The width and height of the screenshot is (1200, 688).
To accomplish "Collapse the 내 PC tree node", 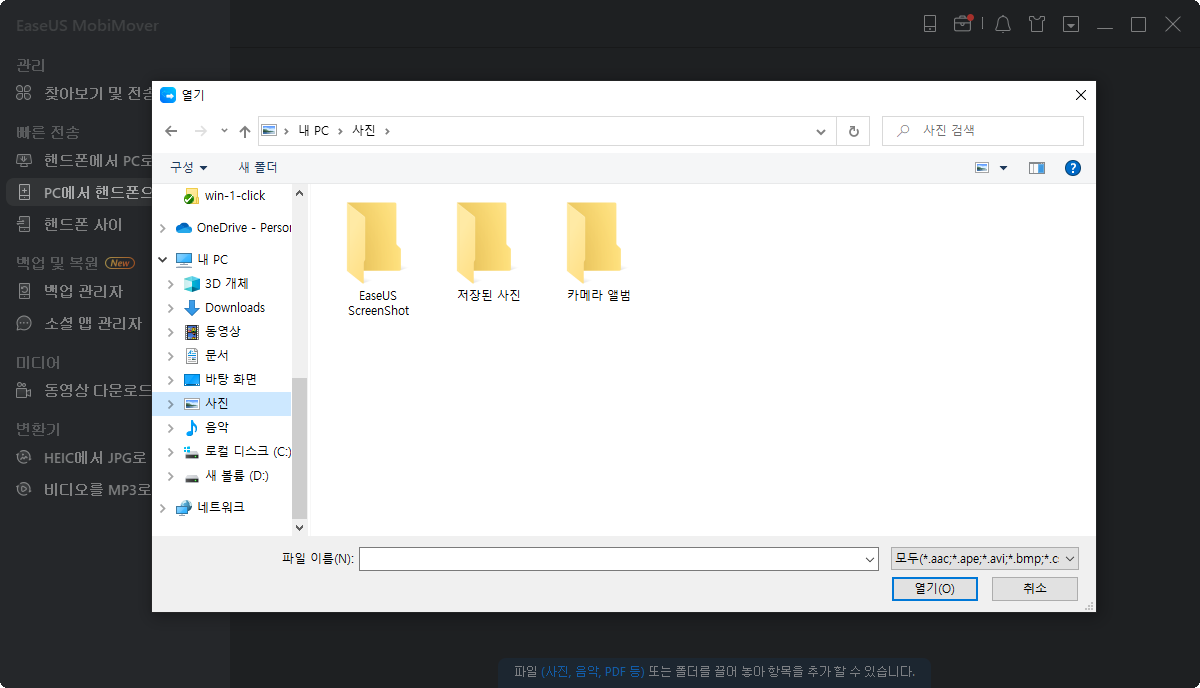I will click(x=163, y=259).
